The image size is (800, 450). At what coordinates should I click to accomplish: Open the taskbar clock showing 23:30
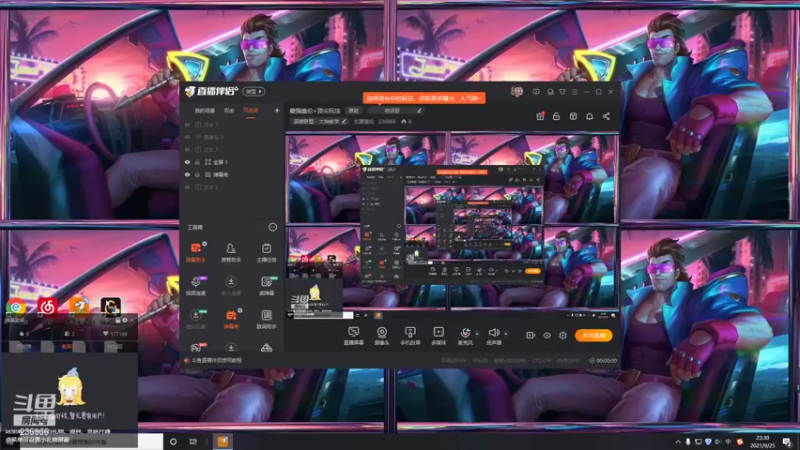(762, 441)
